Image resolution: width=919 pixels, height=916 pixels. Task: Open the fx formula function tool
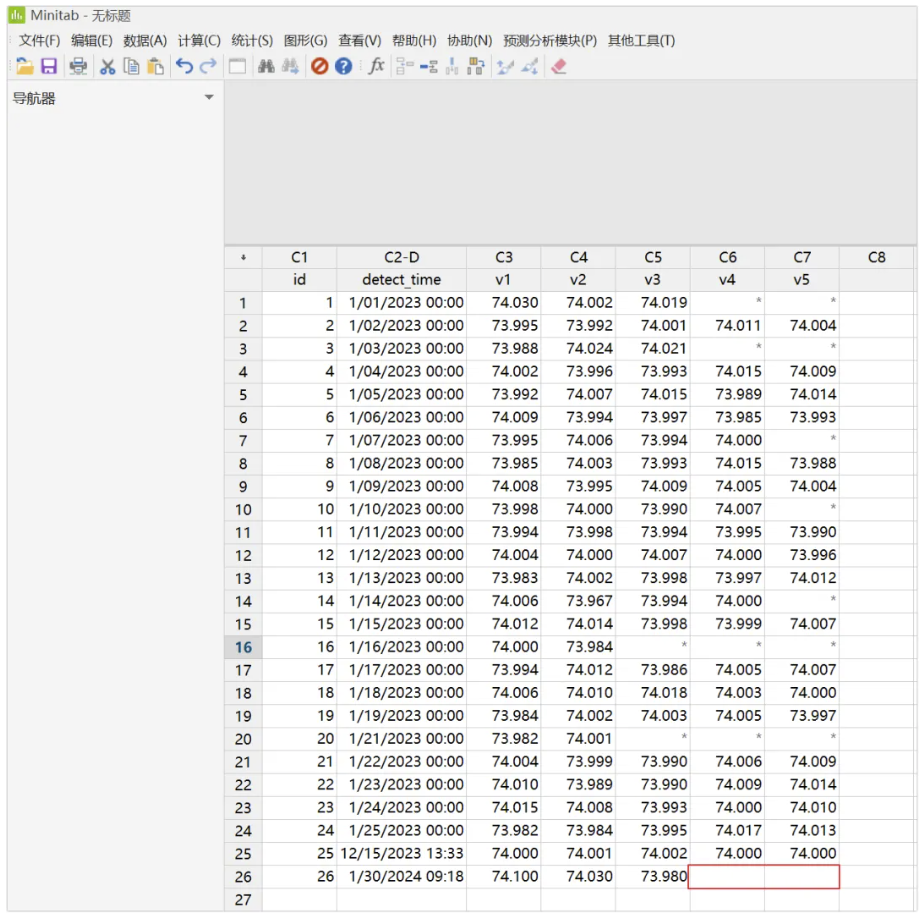coord(376,66)
